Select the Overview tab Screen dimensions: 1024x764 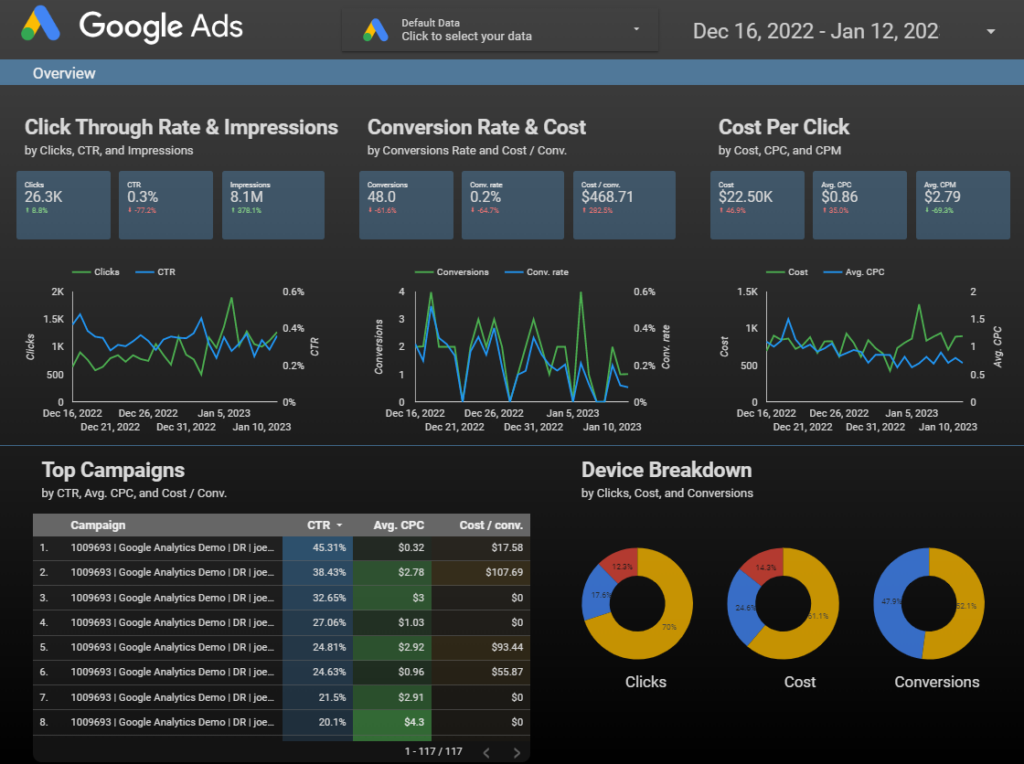pyautogui.click(x=64, y=73)
